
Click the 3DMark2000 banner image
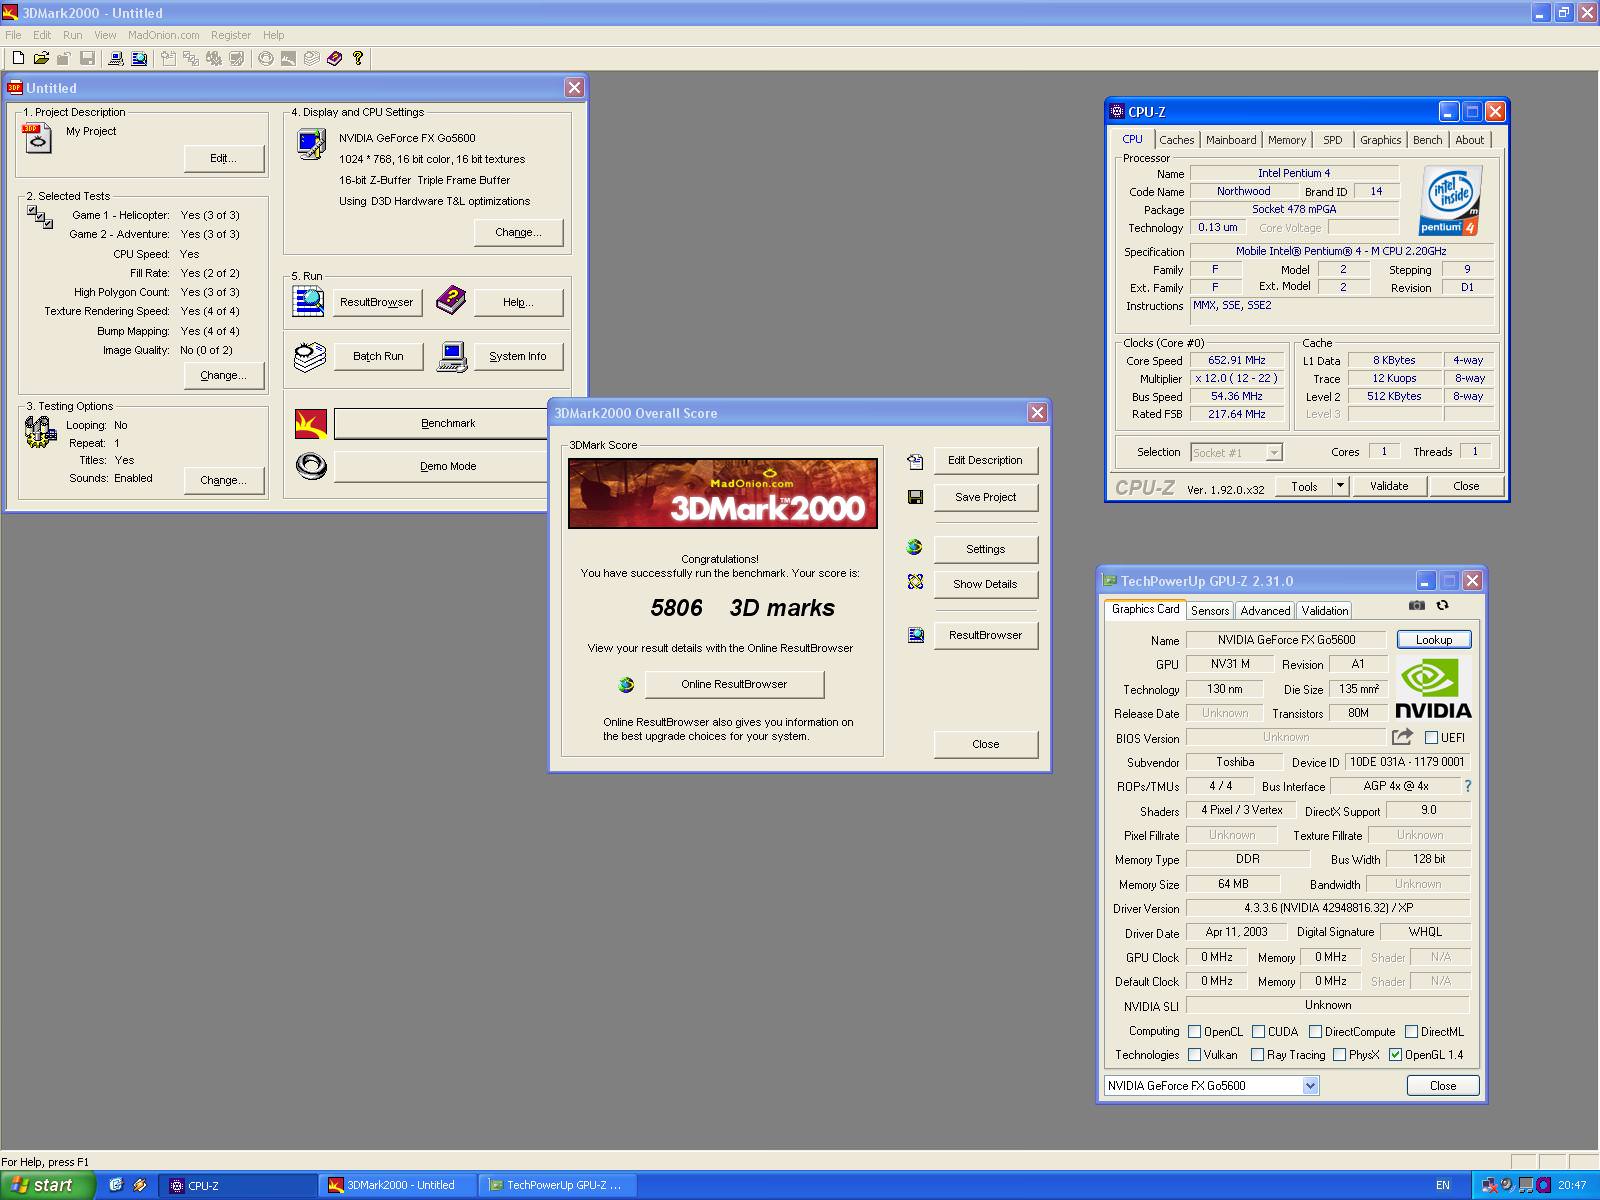[x=723, y=493]
